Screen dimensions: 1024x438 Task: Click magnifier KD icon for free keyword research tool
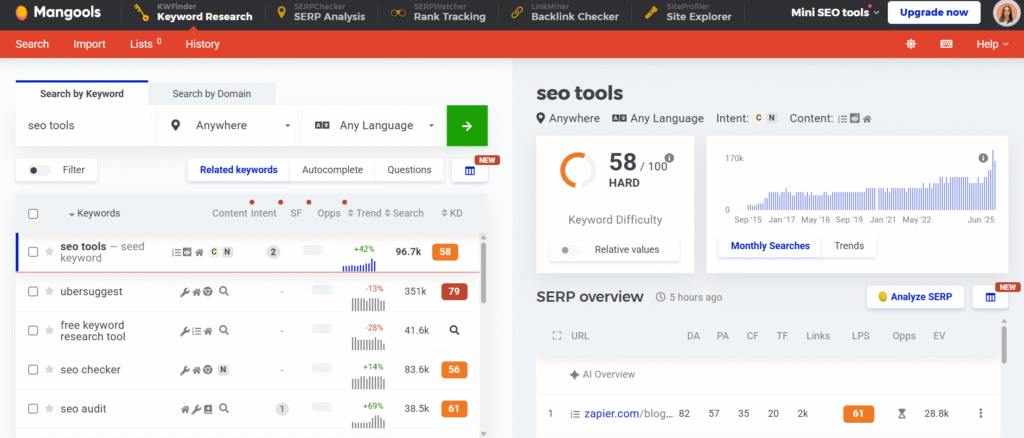click(453, 330)
